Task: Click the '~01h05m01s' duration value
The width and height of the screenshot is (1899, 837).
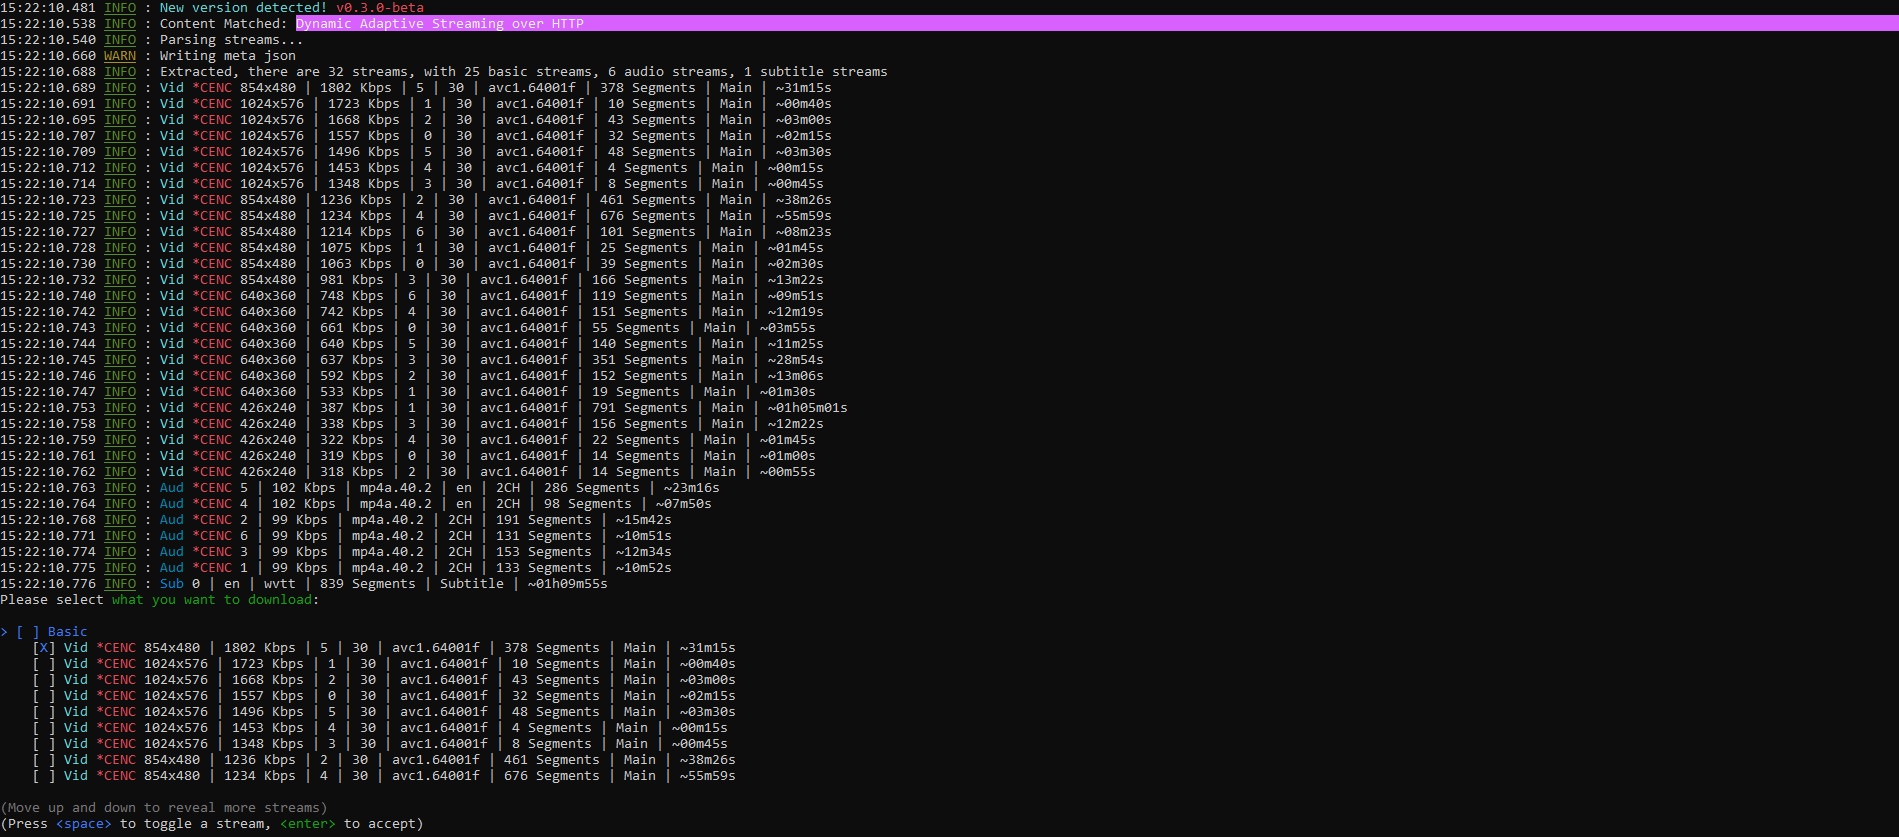Action: pyautogui.click(x=808, y=408)
